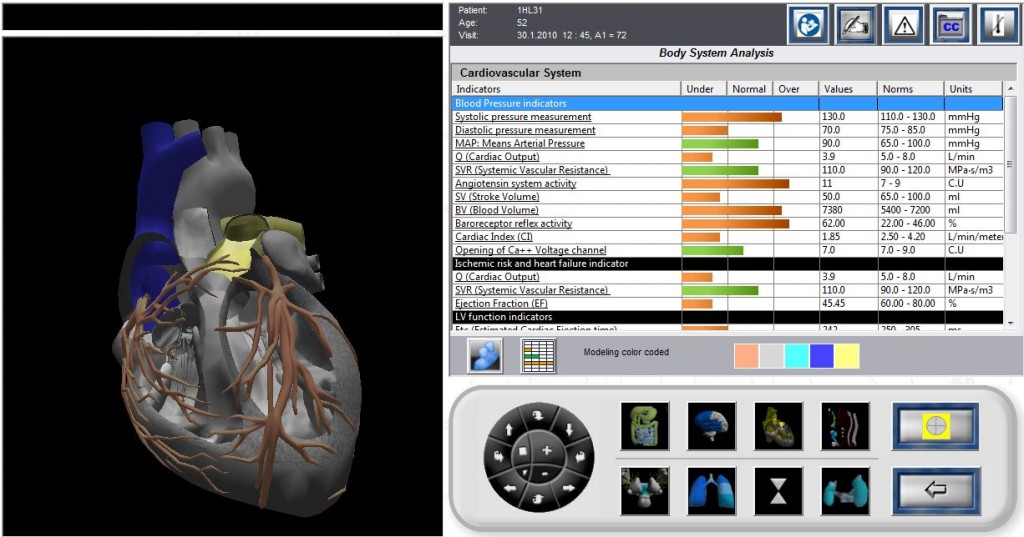Open Ejection Fraction (EF) indicator
This screenshot has height=537, width=1024.
pos(500,303)
